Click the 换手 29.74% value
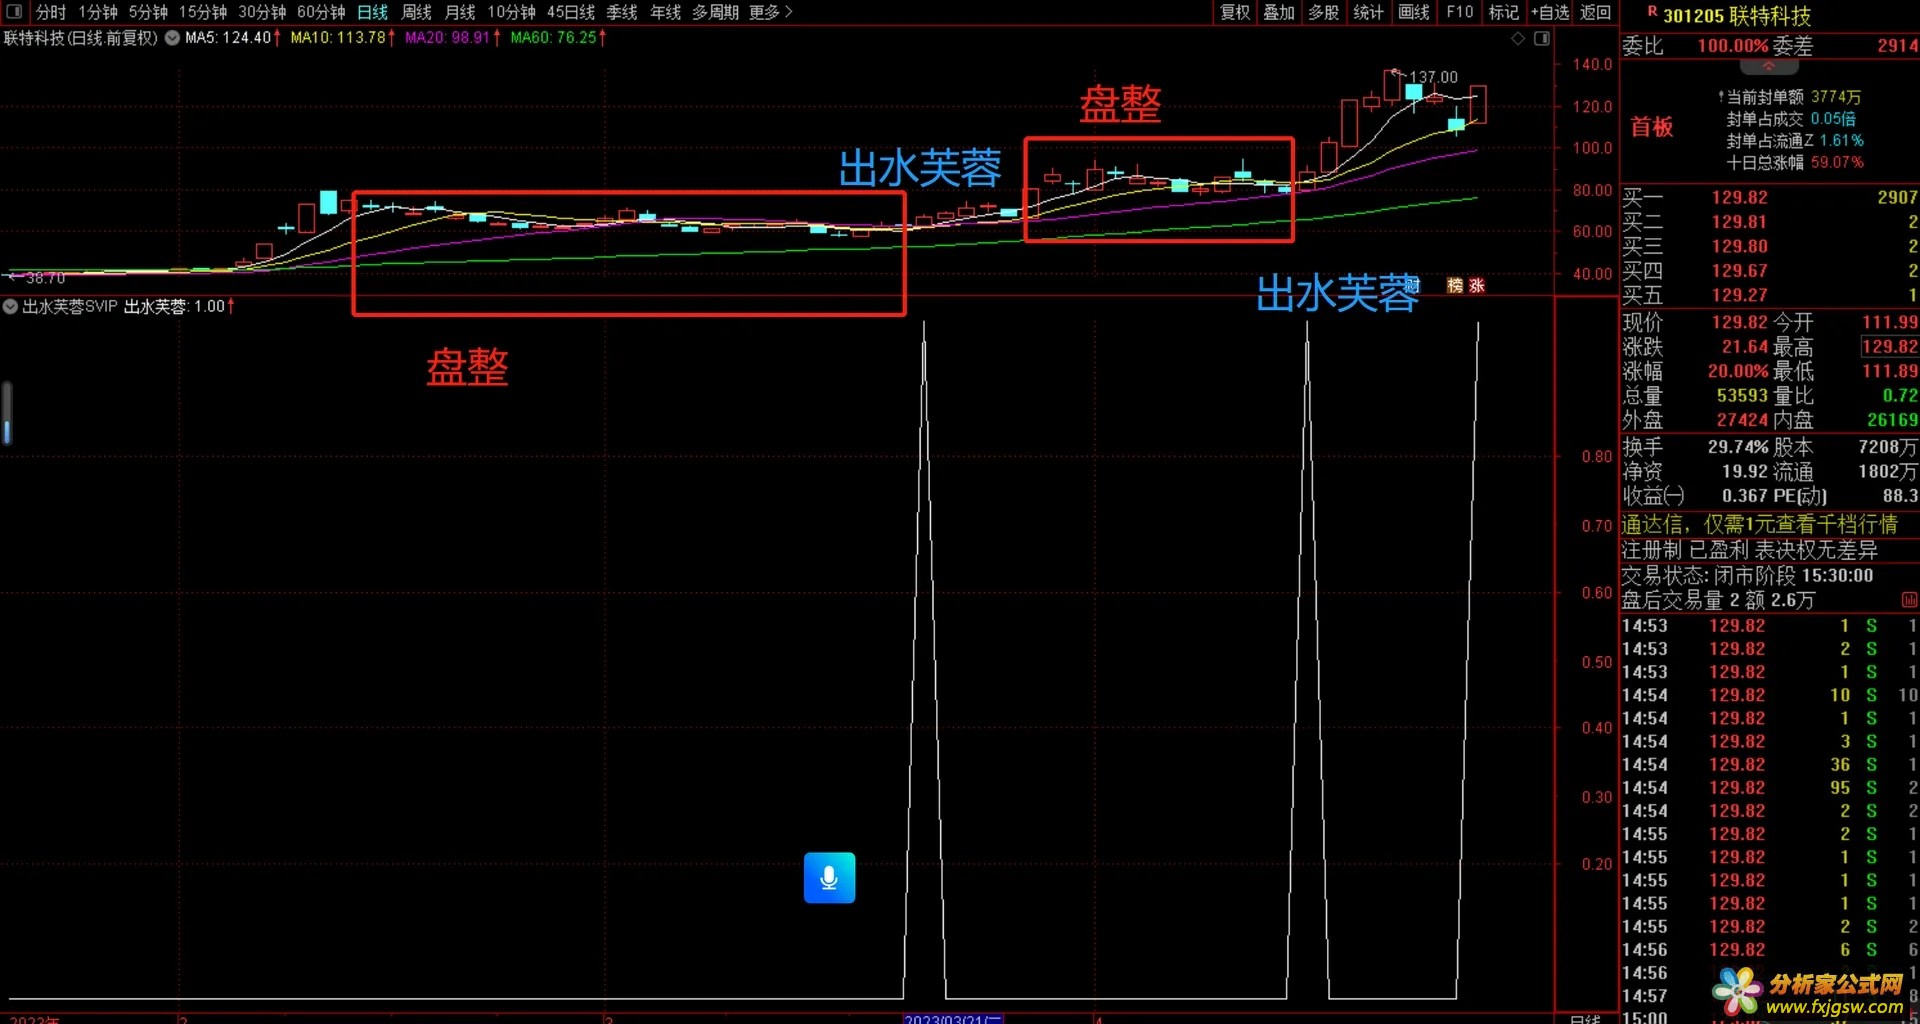1920x1024 pixels. (1738, 447)
